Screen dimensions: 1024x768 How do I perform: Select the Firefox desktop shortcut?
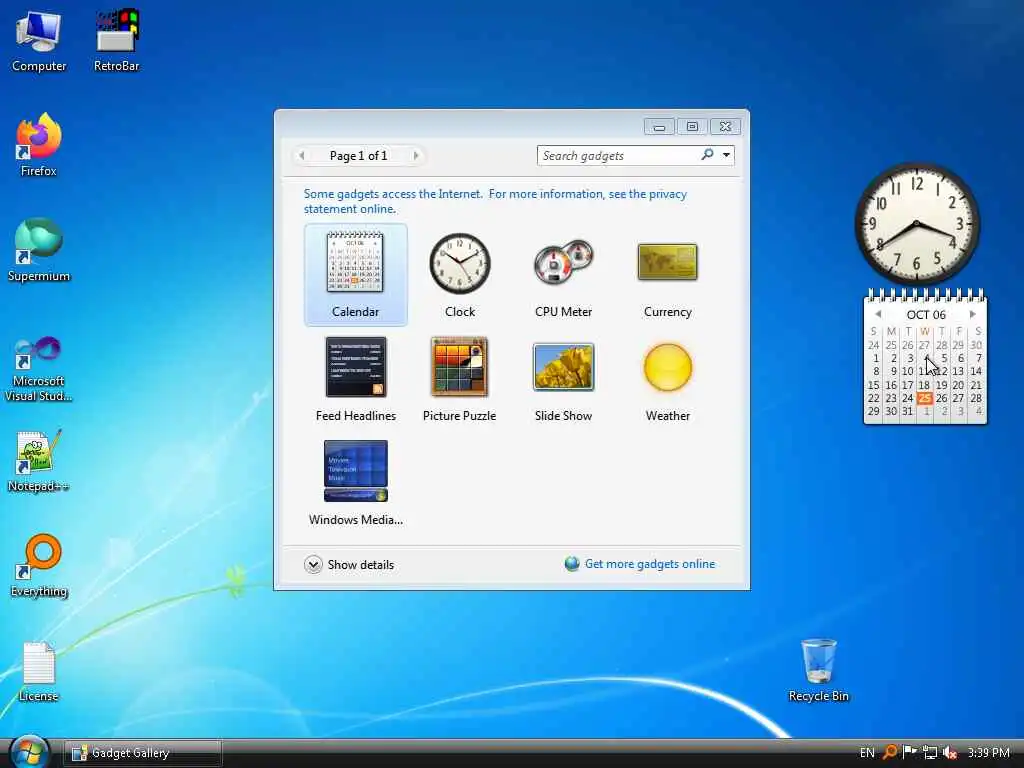tap(39, 145)
